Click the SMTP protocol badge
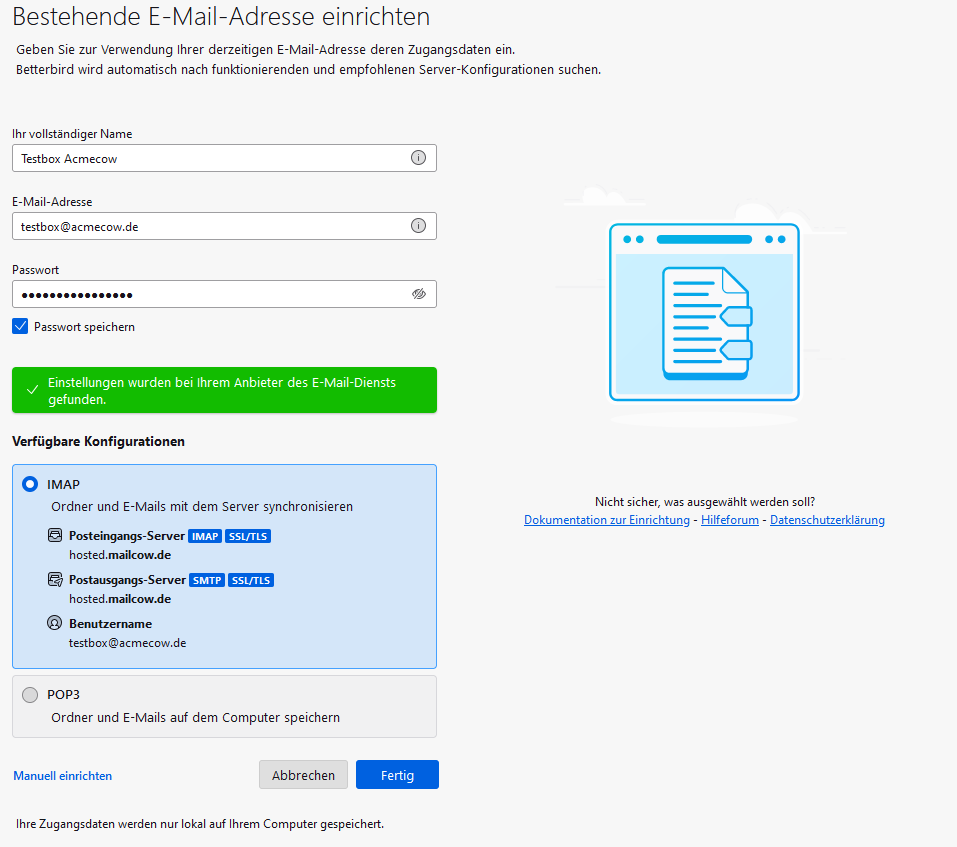The image size is (957, 847). tap(206, 579)
